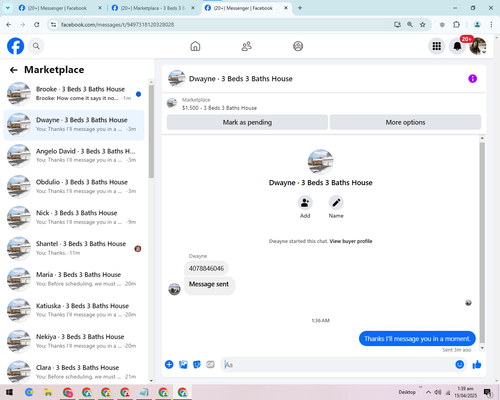Open the Nick conversation
The image size is (500, 400).
tap(74, 217)
